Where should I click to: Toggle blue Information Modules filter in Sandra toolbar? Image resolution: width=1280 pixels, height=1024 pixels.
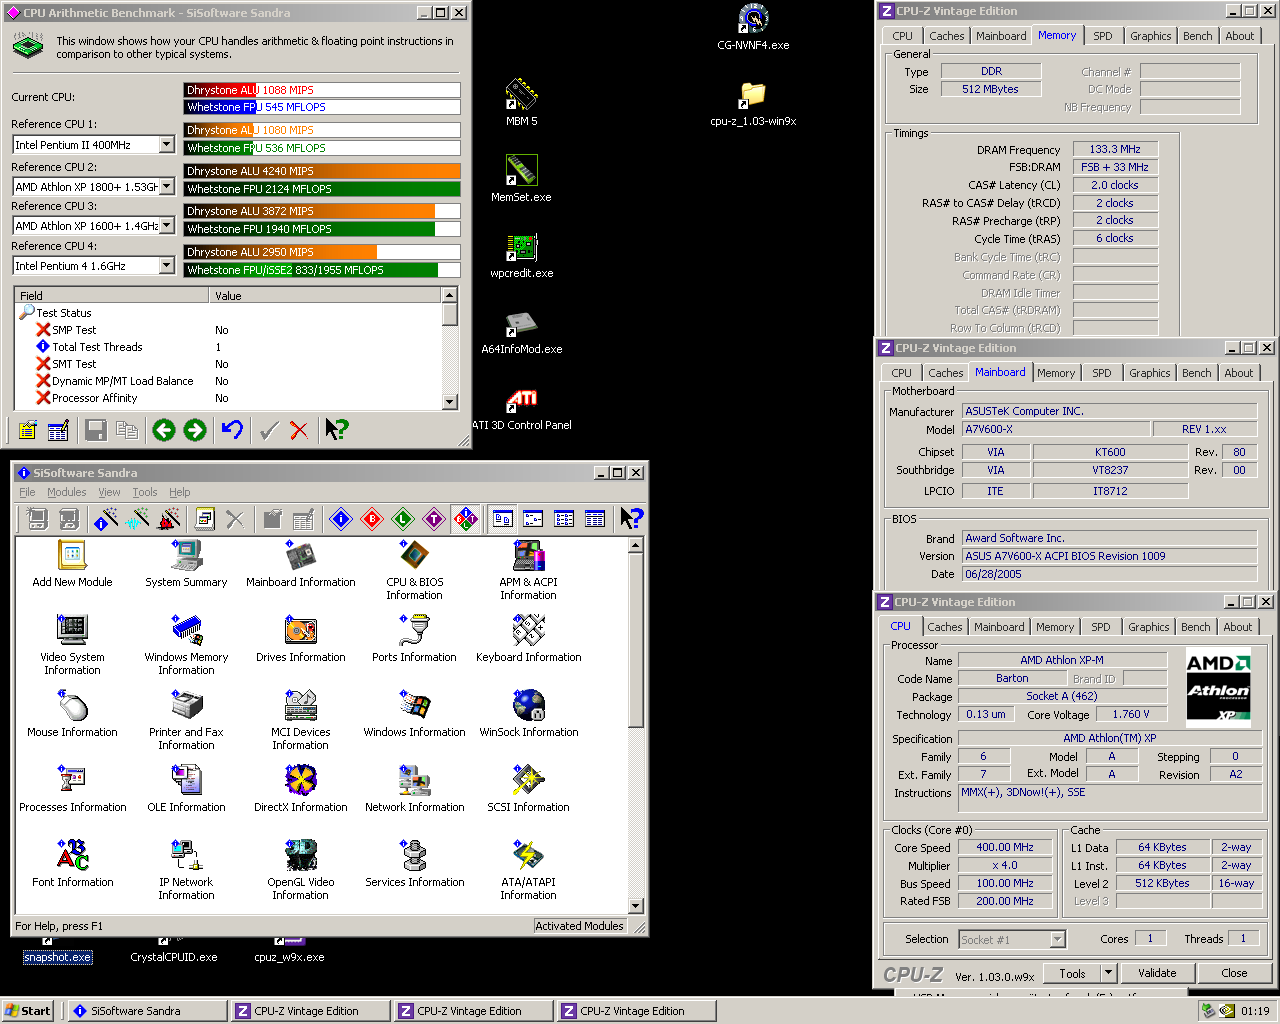click(x=341, y=518)
